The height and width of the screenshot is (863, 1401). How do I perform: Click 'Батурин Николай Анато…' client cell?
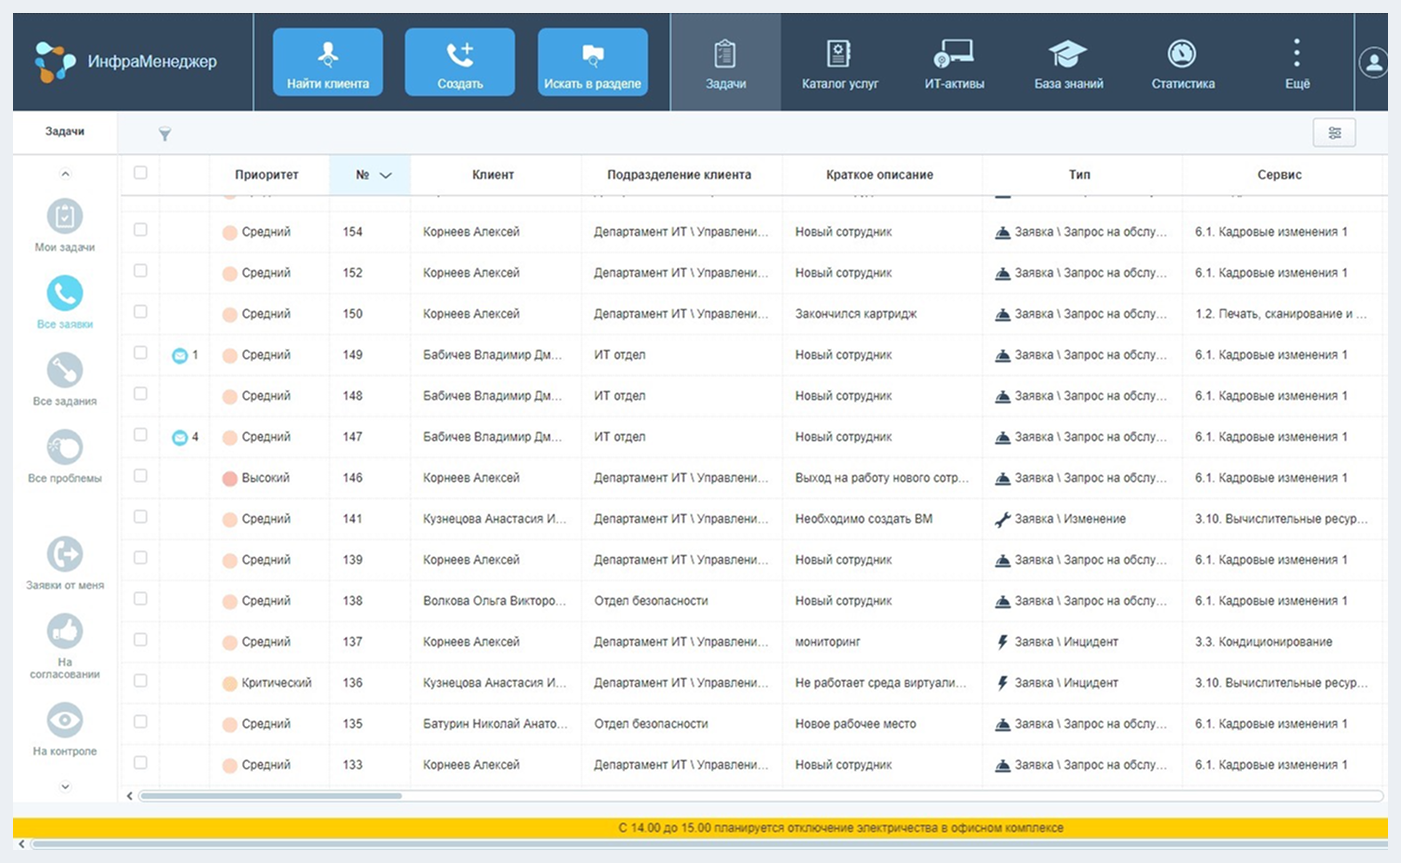(495, 724)
